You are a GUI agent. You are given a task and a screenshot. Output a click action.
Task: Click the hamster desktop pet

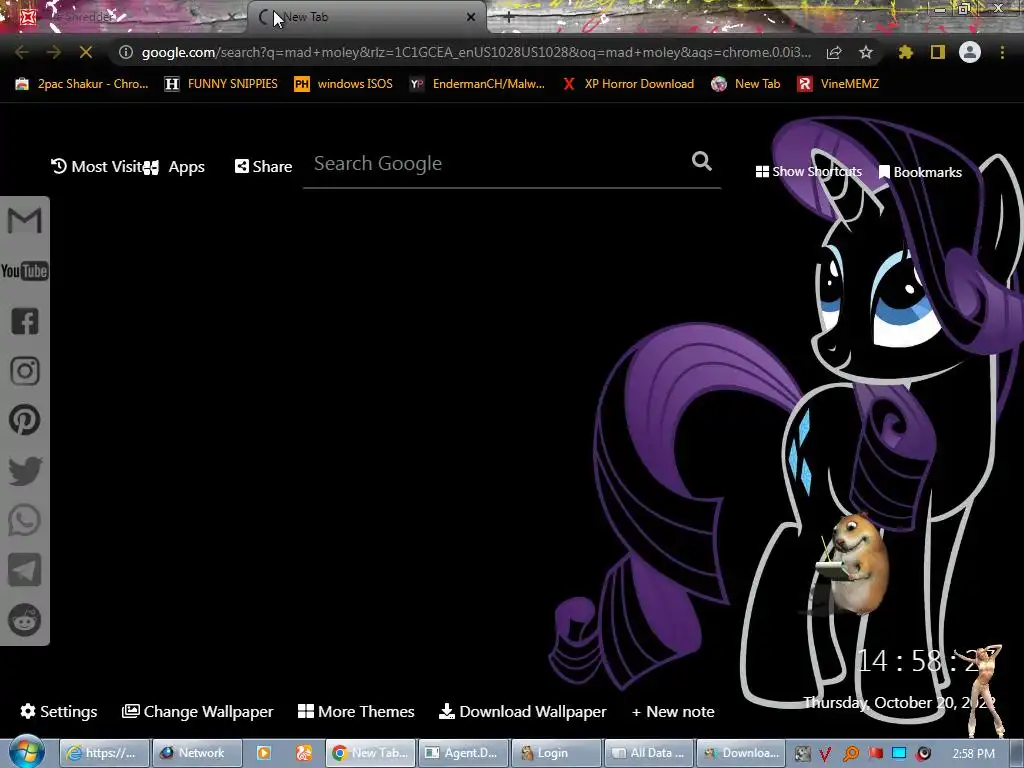(x=852, y=564)
